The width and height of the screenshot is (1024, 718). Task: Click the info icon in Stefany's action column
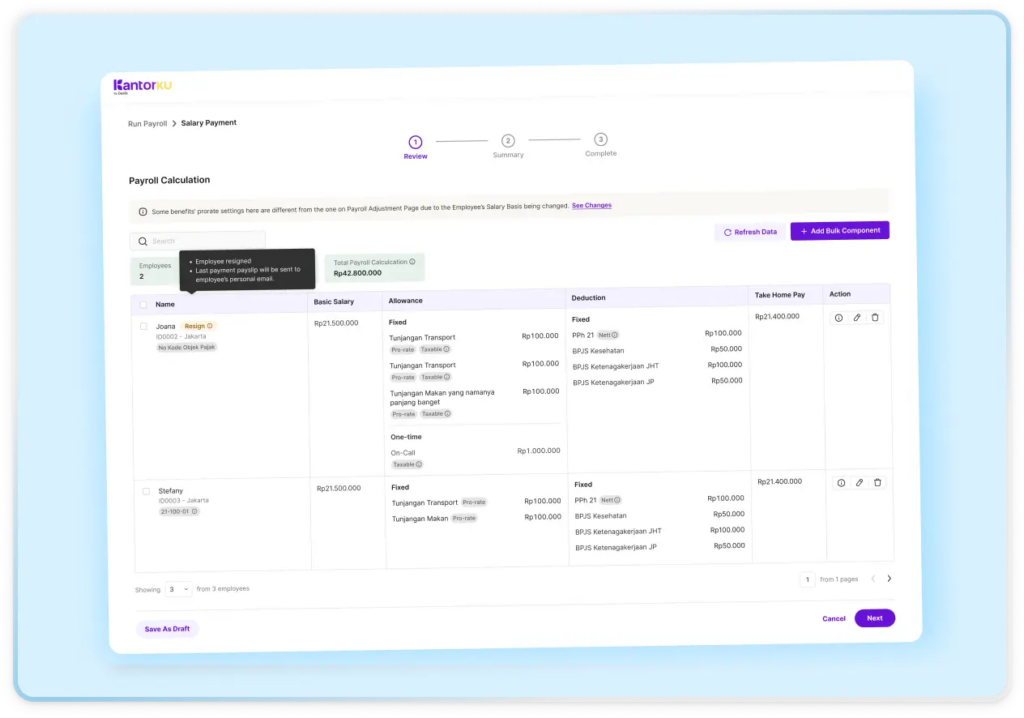click(x=840, y=483)
